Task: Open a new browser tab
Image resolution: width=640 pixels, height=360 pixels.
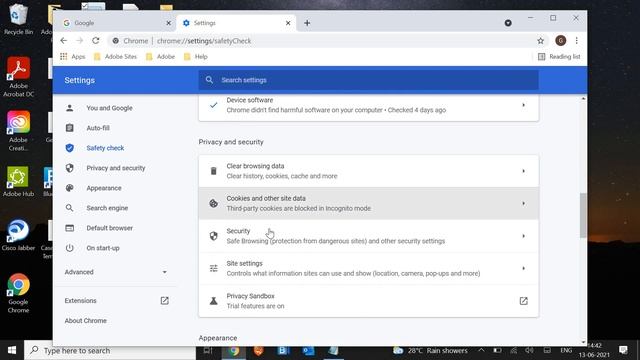Action: pyautogui.click(x=307, y=23)
